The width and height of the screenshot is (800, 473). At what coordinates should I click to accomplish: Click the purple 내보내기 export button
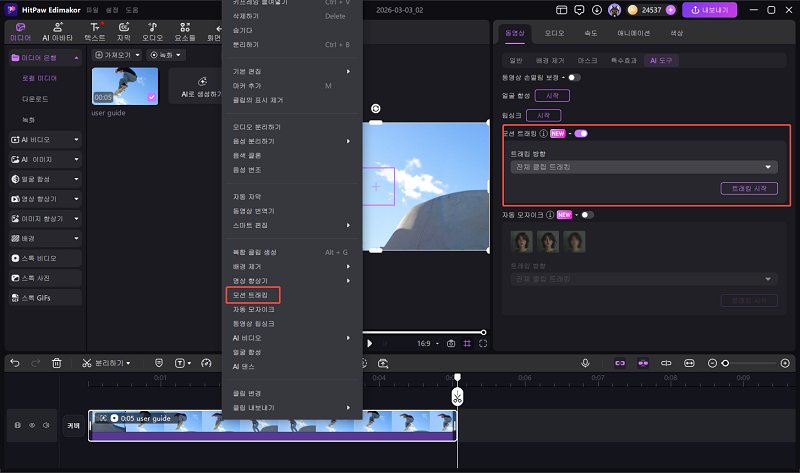[x=709, y=10]
